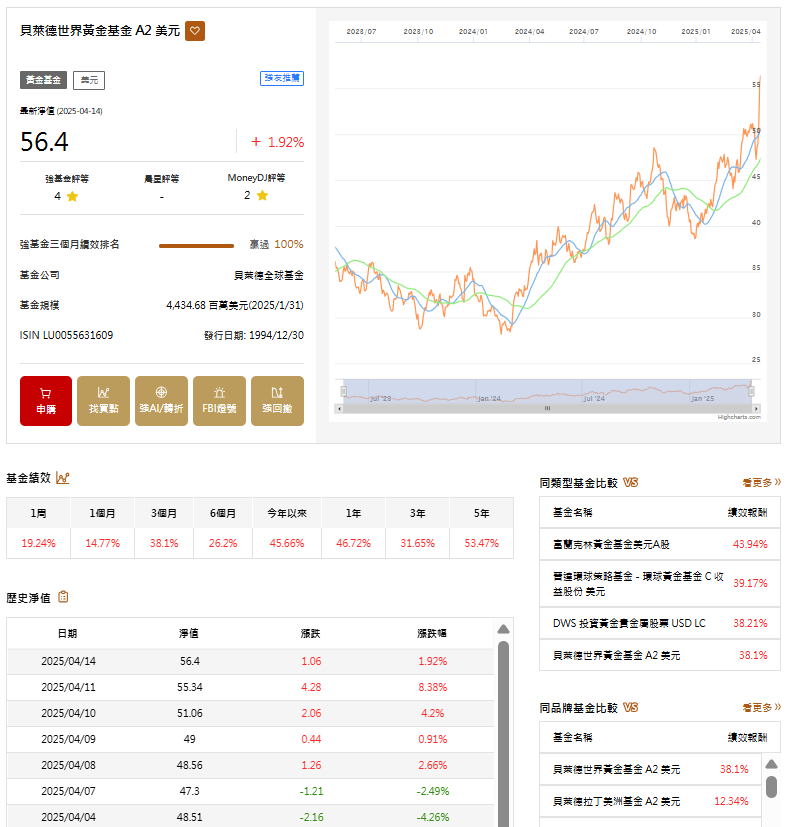Click the 2025/04/14 date row
788x827 pixels.
point(251,661)
